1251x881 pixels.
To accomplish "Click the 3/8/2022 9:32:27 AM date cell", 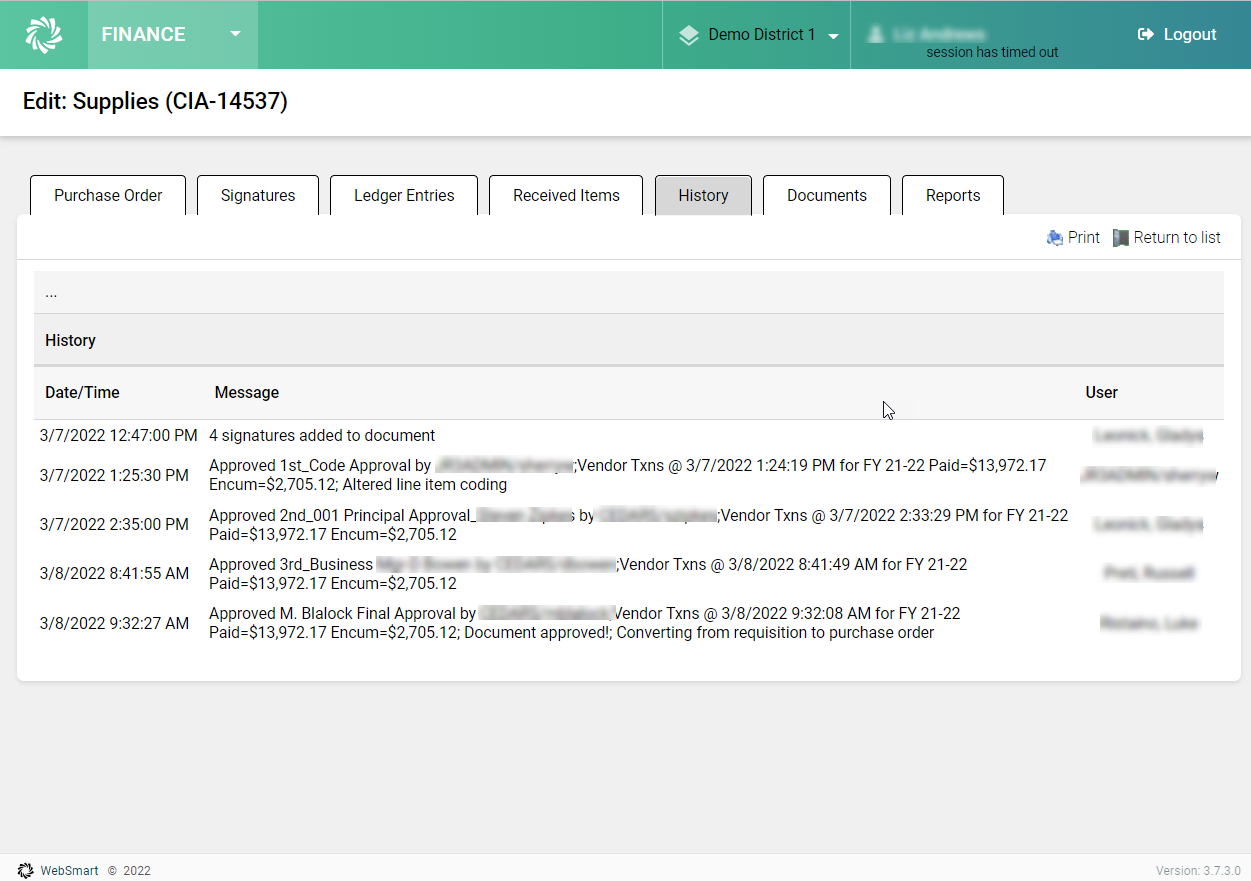I will tap(114, 623).
